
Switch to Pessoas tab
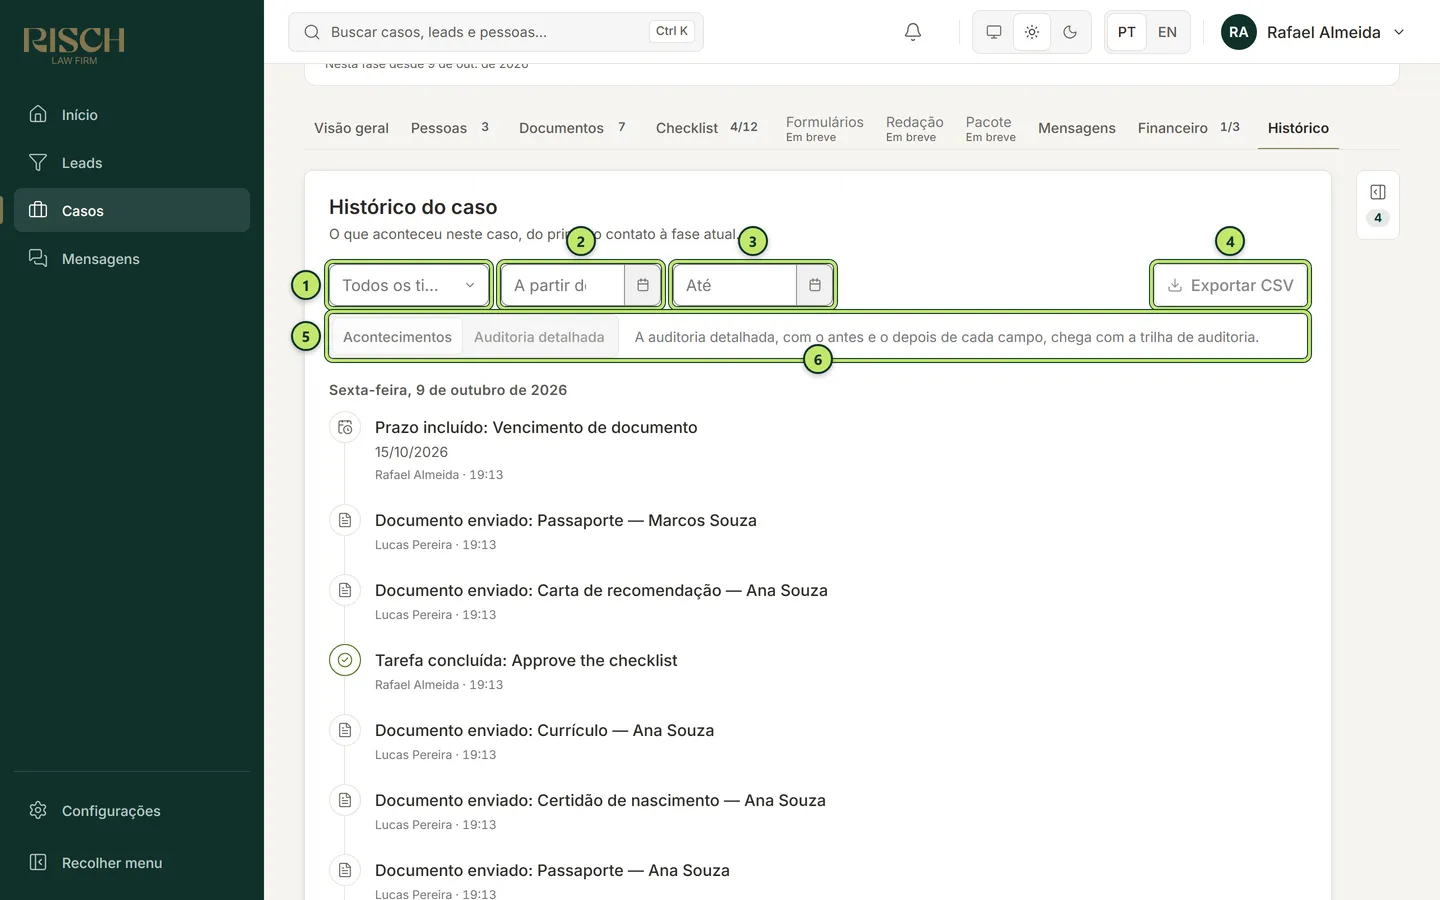pos(450,128)
